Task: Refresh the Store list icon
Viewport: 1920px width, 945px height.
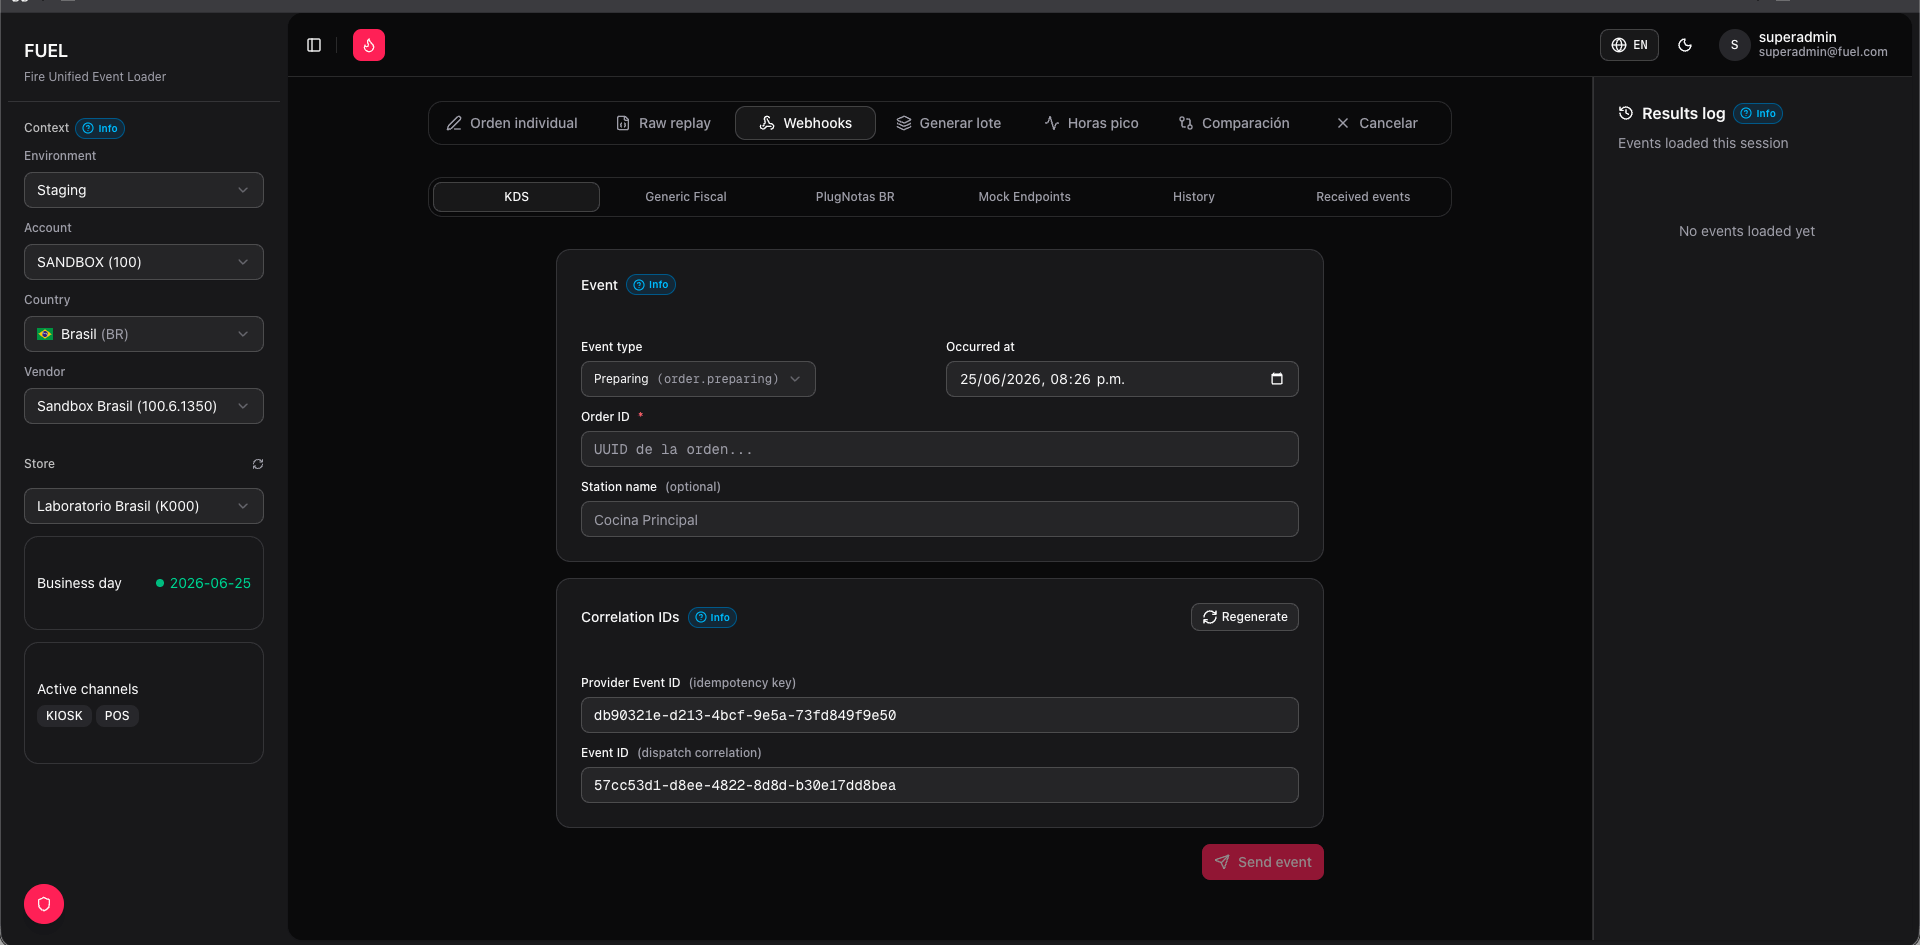Action: pos(258,464)
